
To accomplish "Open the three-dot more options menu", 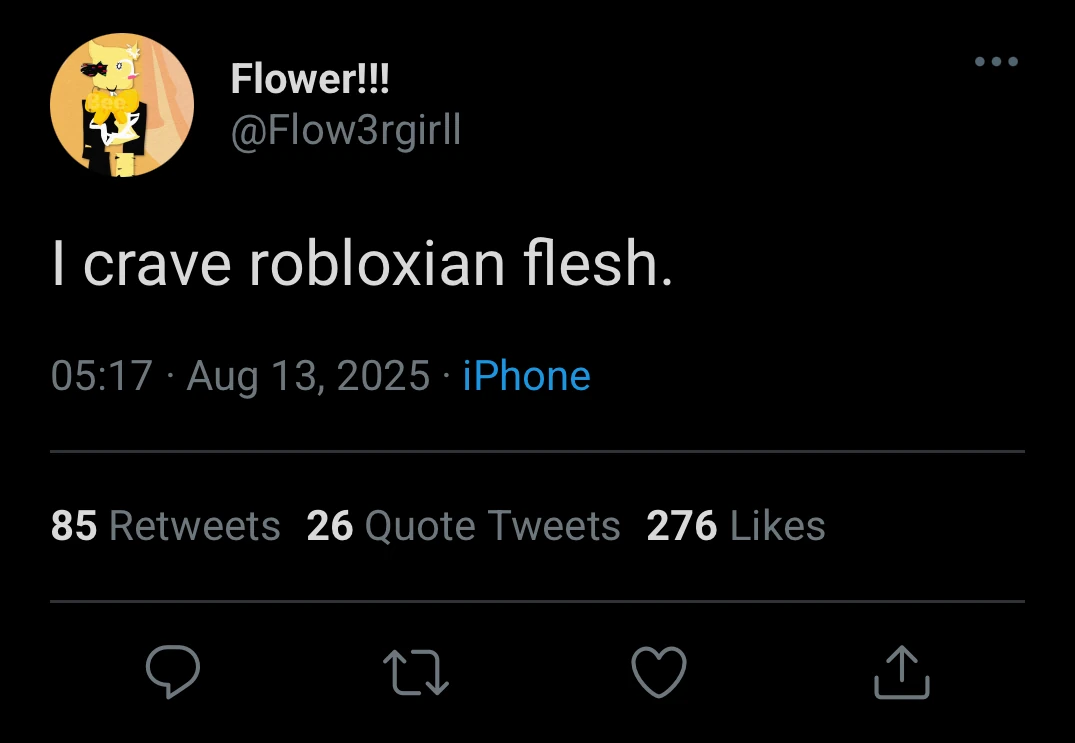I will pos(996,62).
